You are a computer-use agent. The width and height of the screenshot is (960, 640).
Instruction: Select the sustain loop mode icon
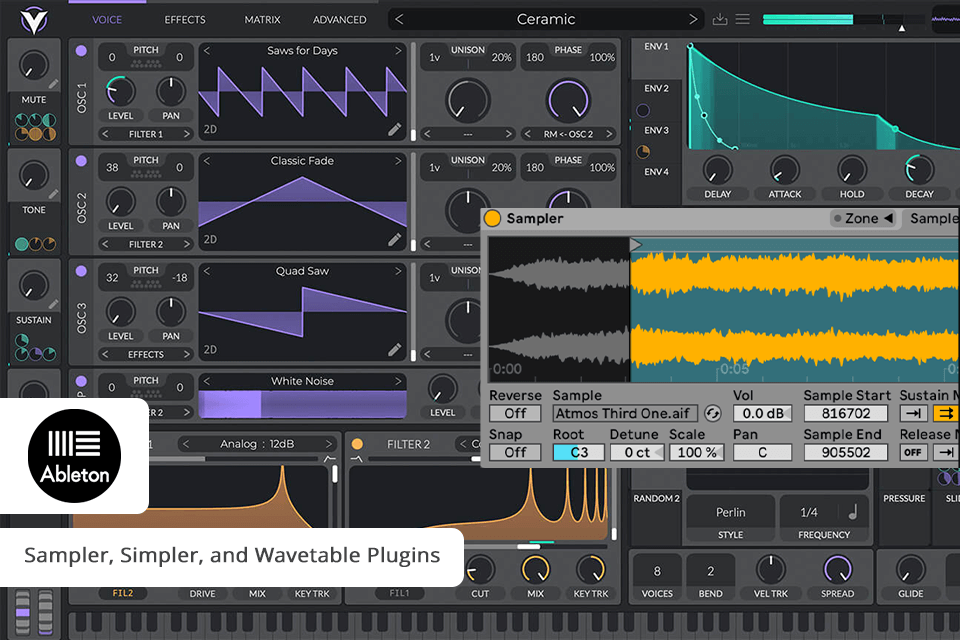[946, 413]
